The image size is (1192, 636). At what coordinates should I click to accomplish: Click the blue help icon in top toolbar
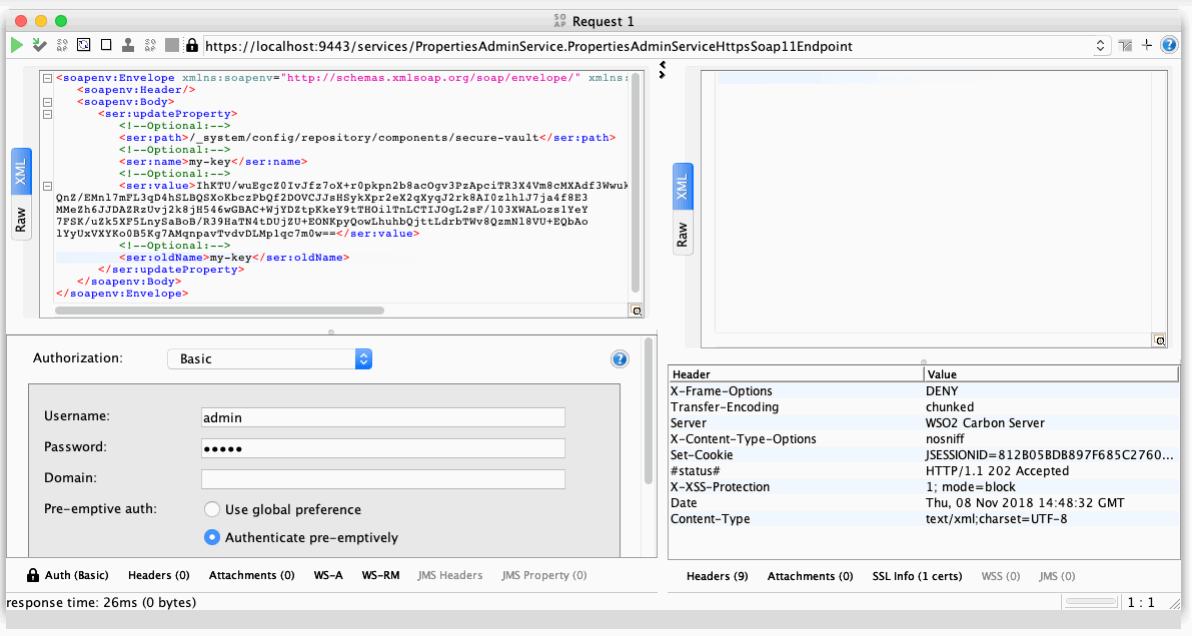click(1168, 45)
